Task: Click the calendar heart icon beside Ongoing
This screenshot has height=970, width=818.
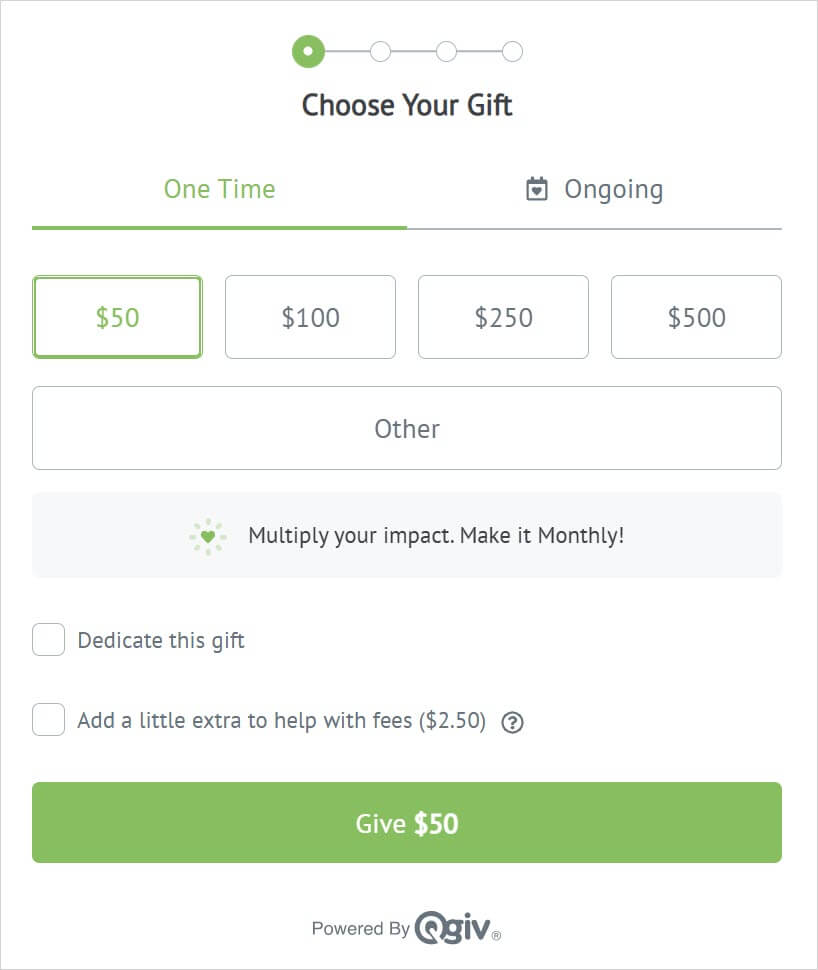Action: pyautogui.click(x=536, y=189)
